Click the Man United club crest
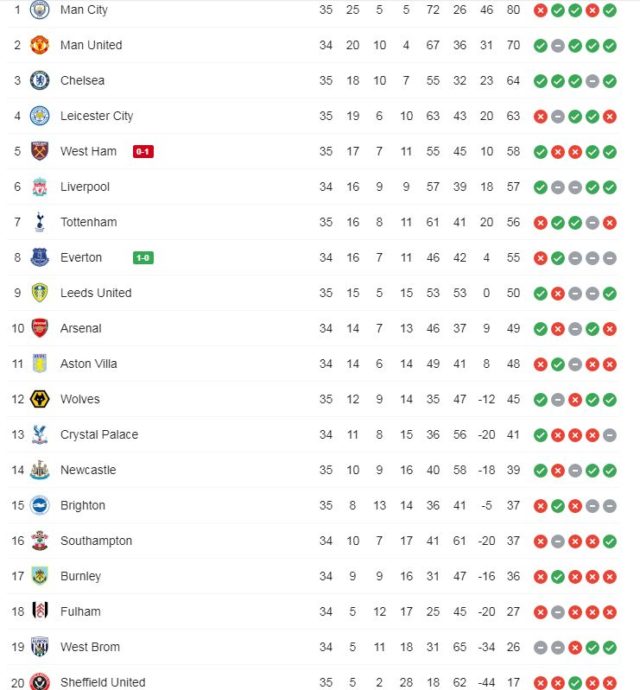The image size is (640, 690). tap(39, 45)
